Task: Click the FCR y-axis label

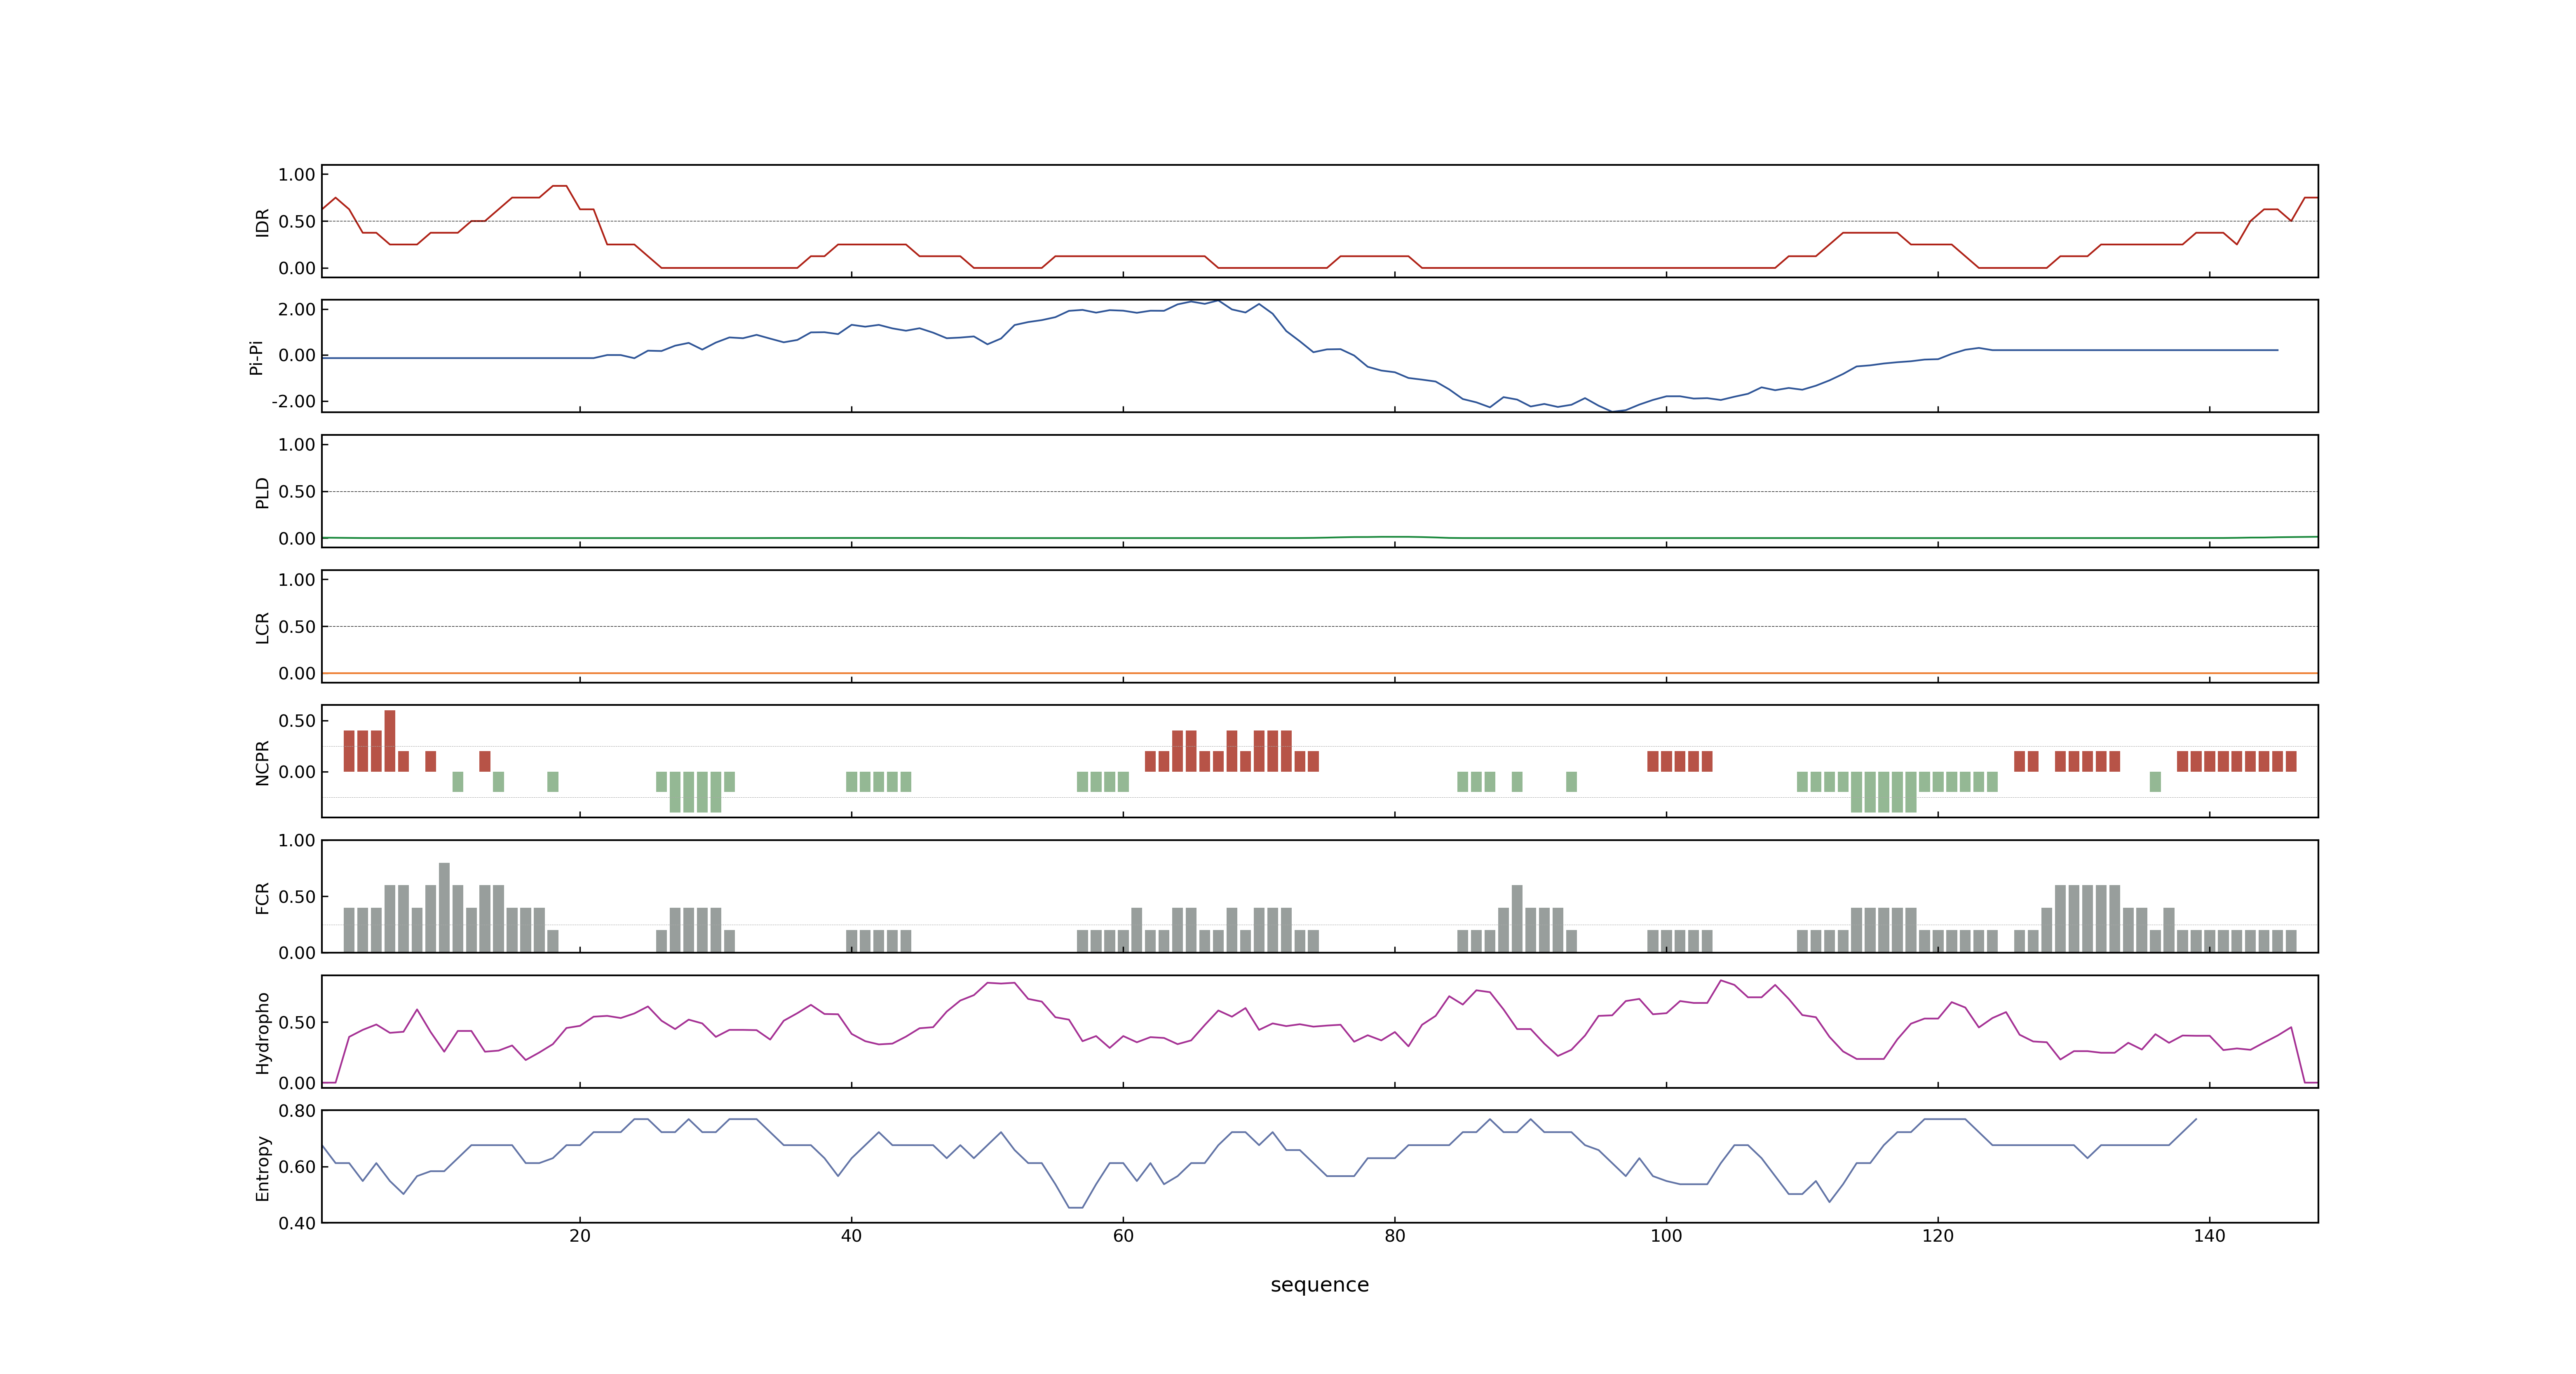Action: 262,897
